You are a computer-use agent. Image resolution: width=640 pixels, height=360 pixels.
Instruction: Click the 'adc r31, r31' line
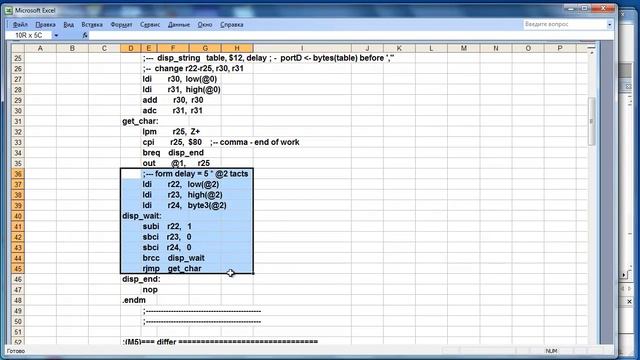point(172,111)
